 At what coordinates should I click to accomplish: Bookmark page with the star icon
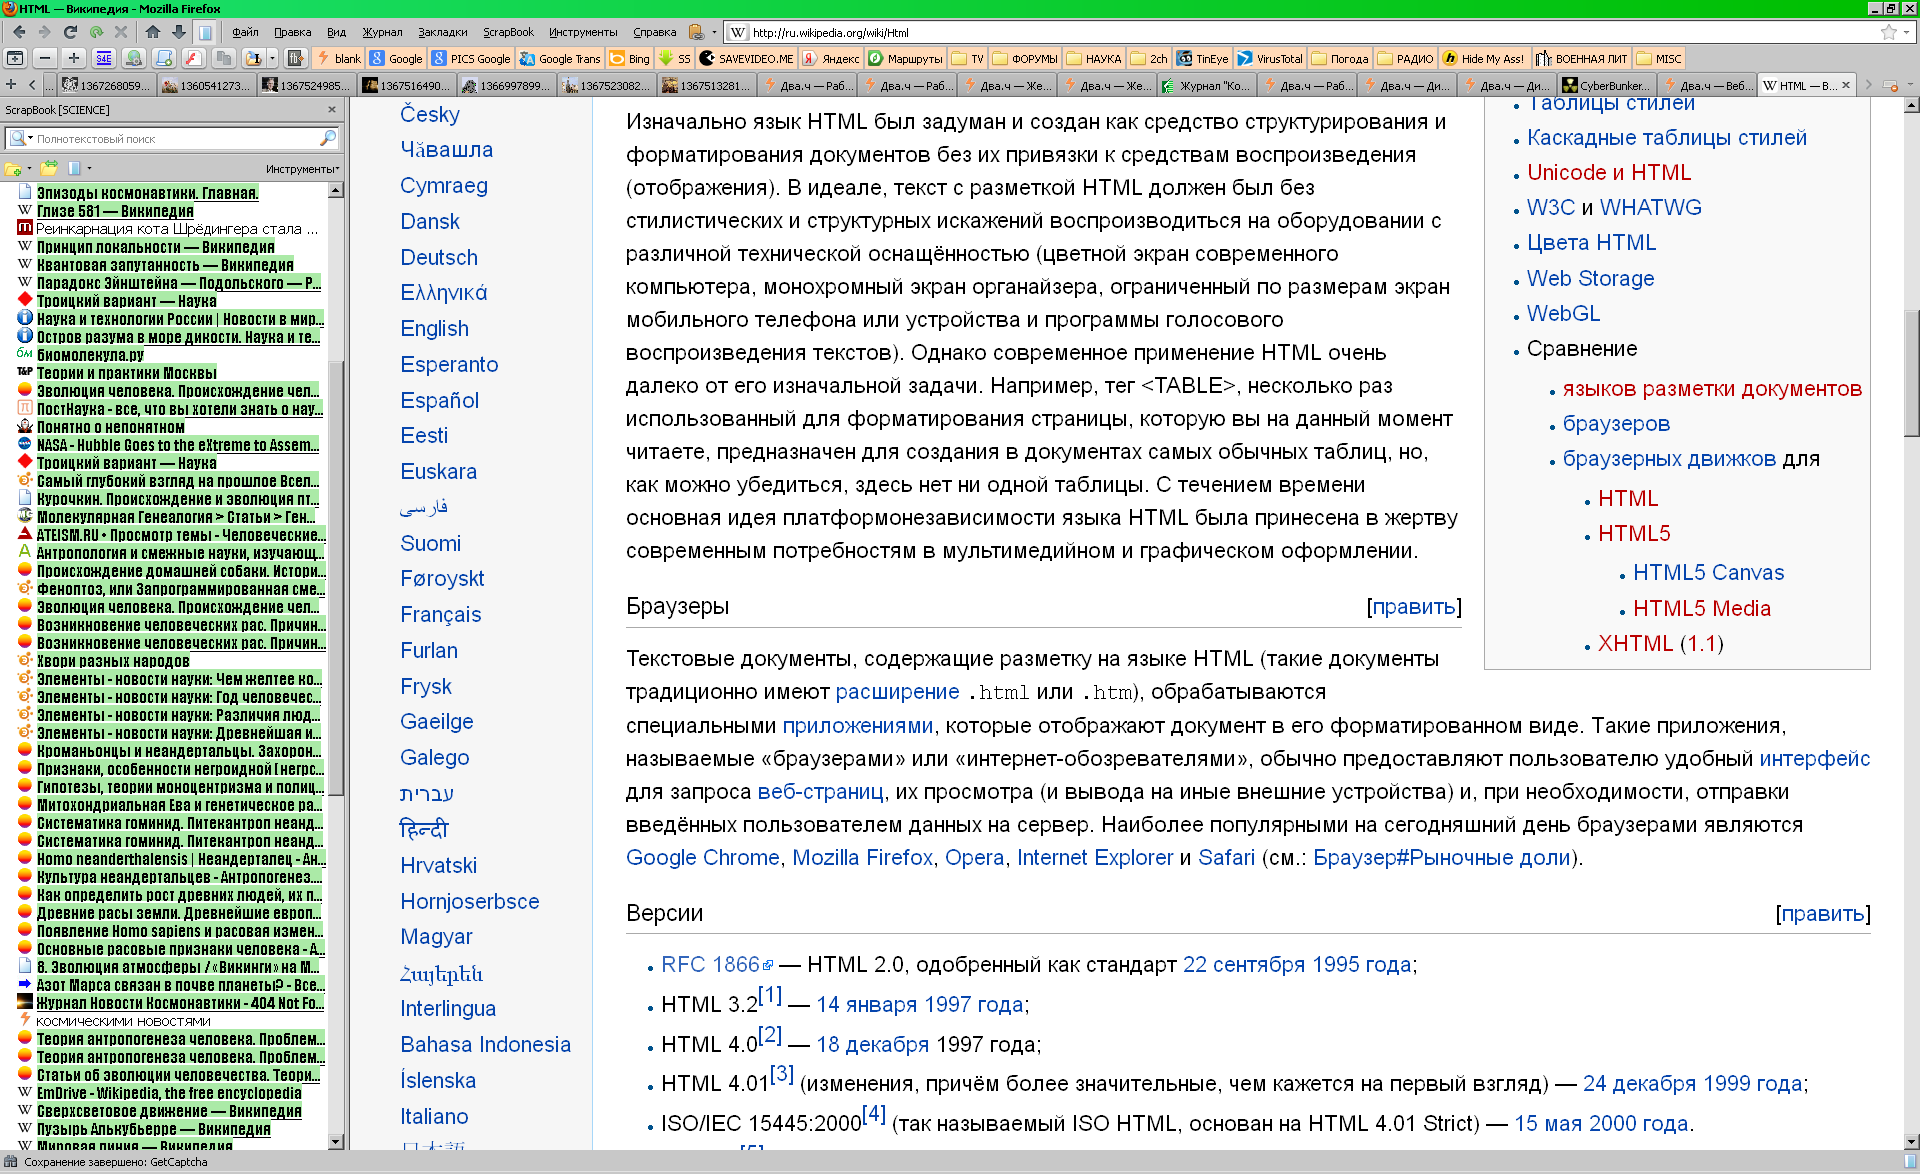pos(1888,32)
